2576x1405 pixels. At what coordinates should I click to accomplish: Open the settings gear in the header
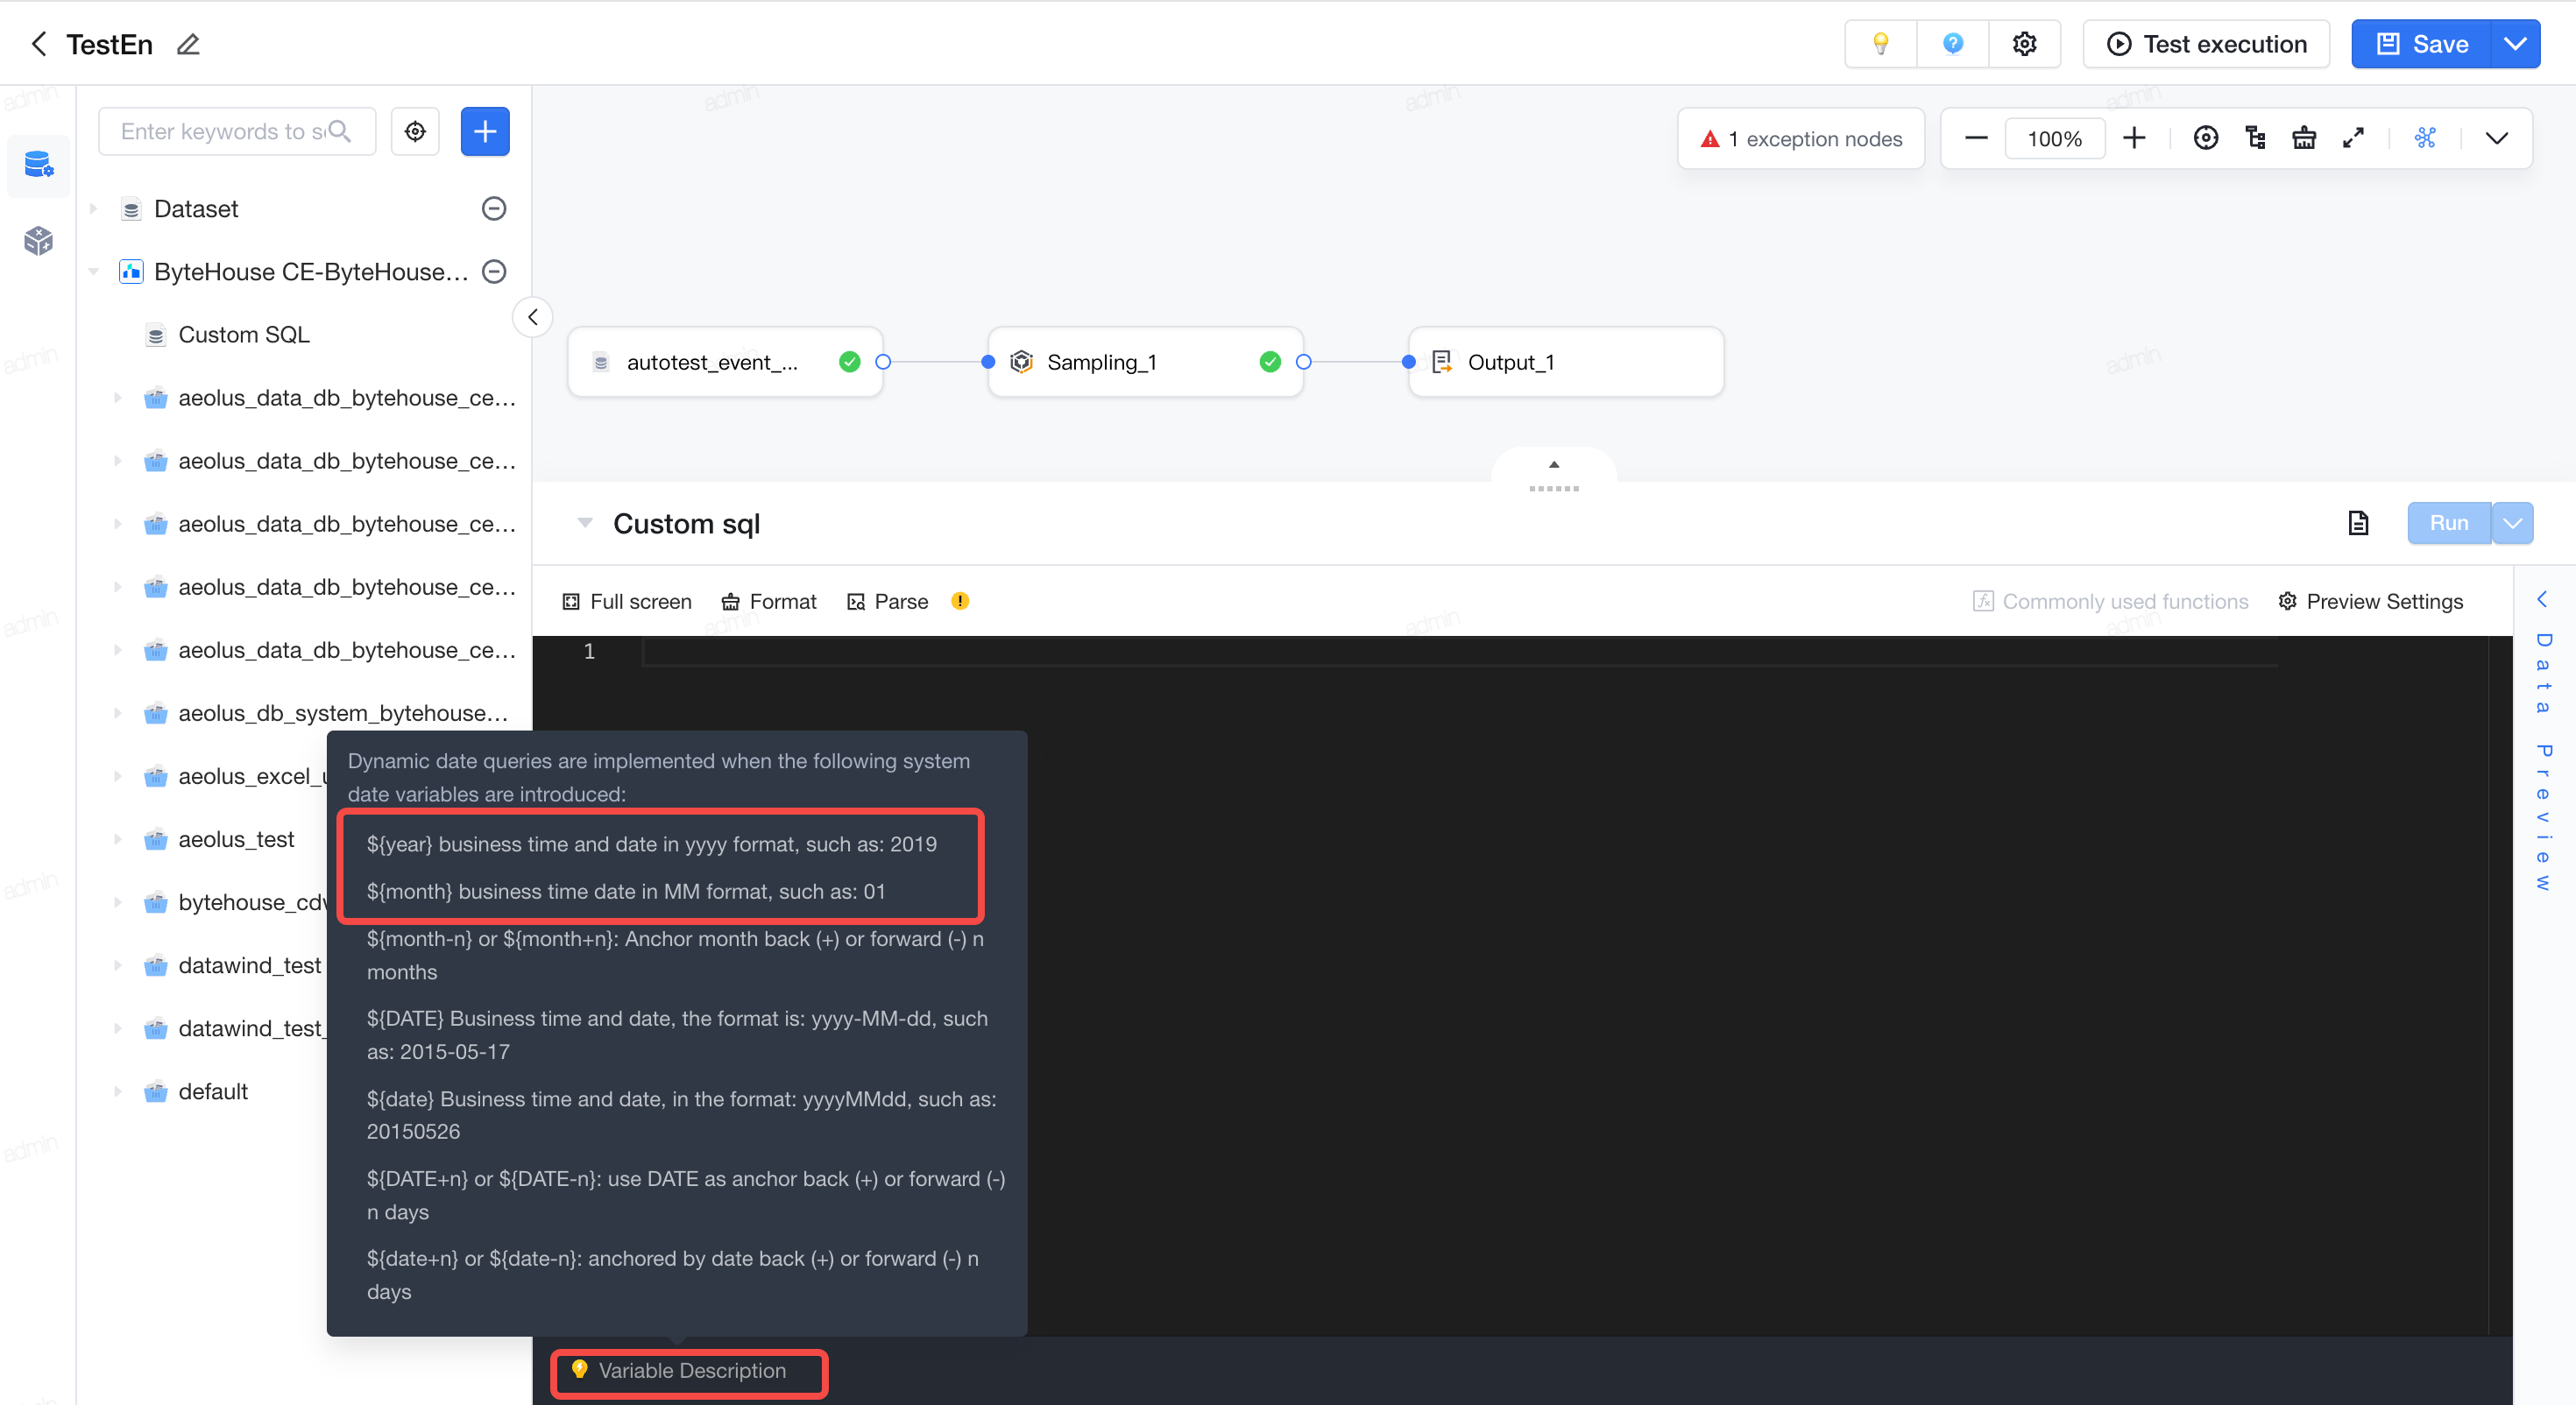(x=2024, y=44)
